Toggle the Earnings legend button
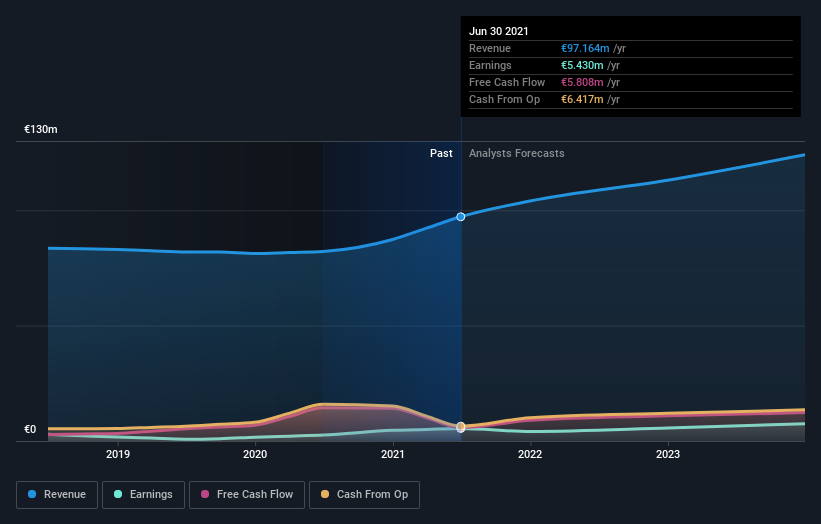Screen dimensions: 821x524 [143, 495]
